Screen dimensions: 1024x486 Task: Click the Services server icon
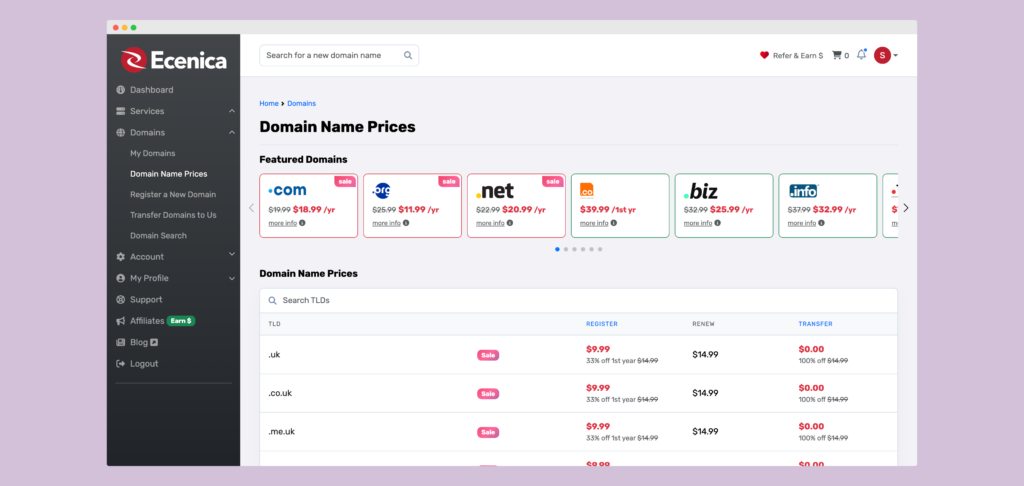[x=120, y=111]
